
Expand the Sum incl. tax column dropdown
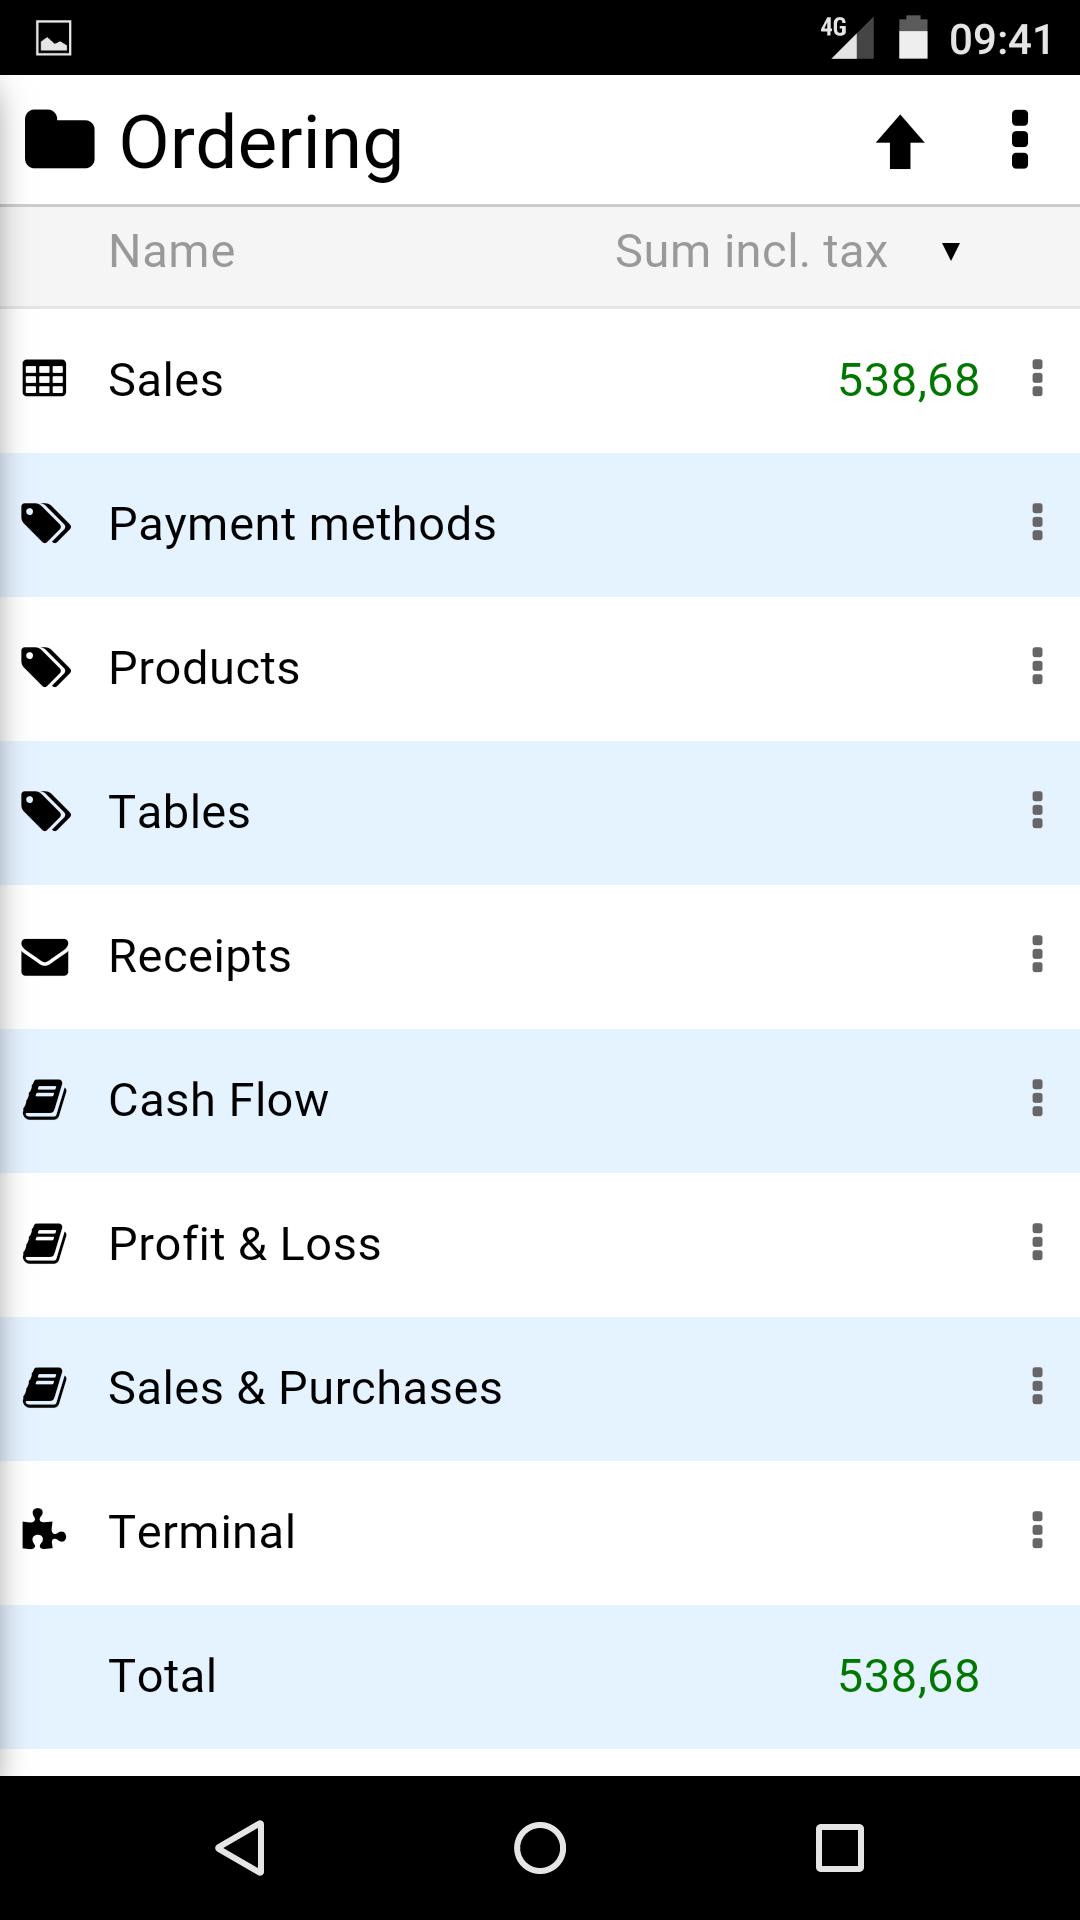point(950,251)
